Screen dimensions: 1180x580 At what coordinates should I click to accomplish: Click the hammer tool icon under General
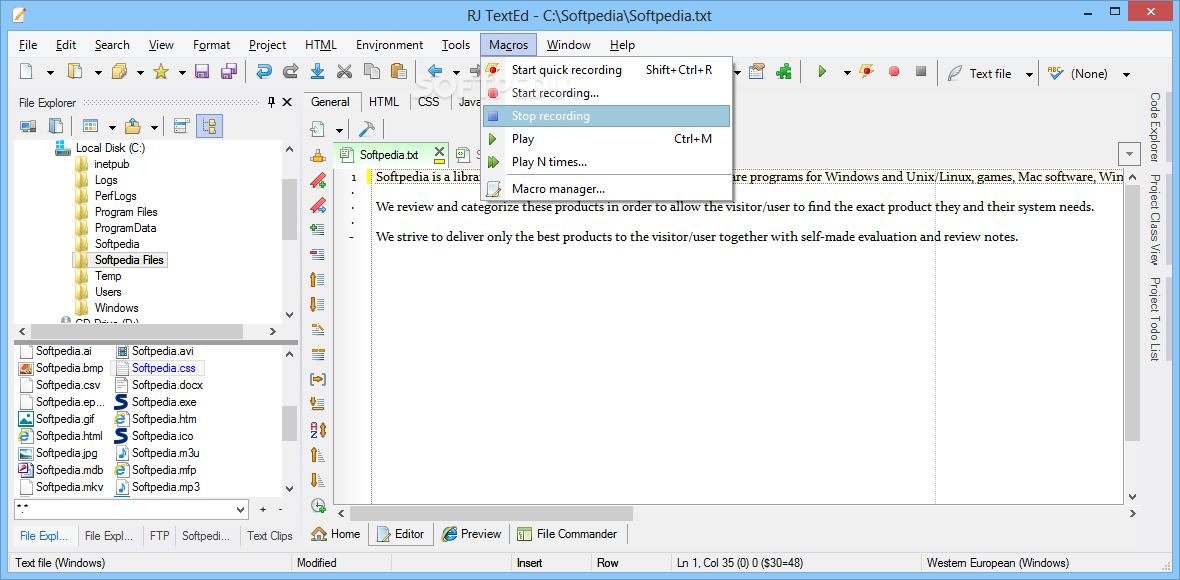(367, 129)
